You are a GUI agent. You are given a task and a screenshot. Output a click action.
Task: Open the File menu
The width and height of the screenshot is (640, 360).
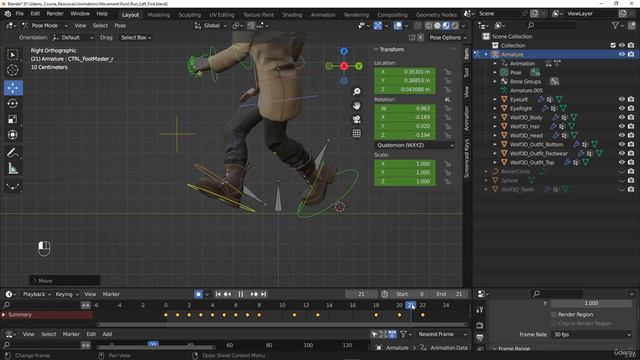[20, 13]
